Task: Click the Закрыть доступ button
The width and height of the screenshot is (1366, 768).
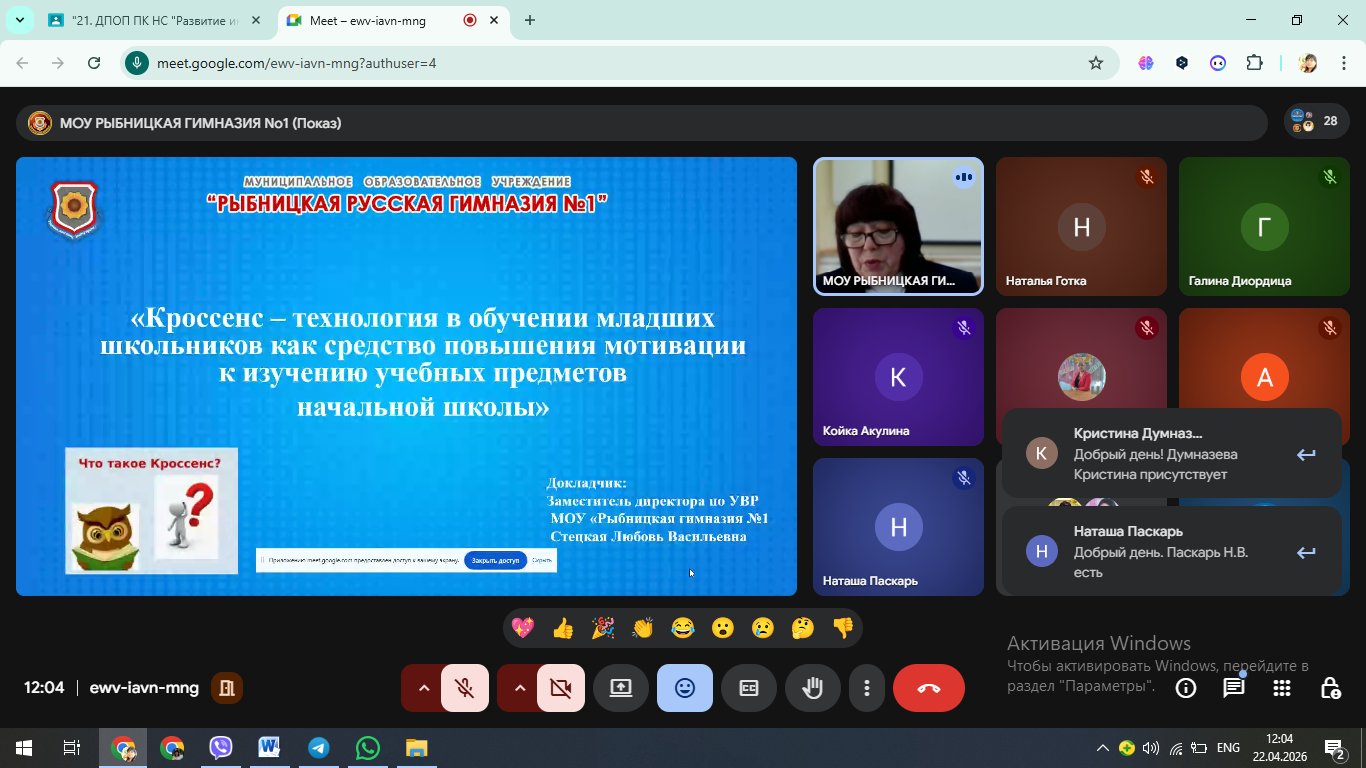Action: coord(496,561)
